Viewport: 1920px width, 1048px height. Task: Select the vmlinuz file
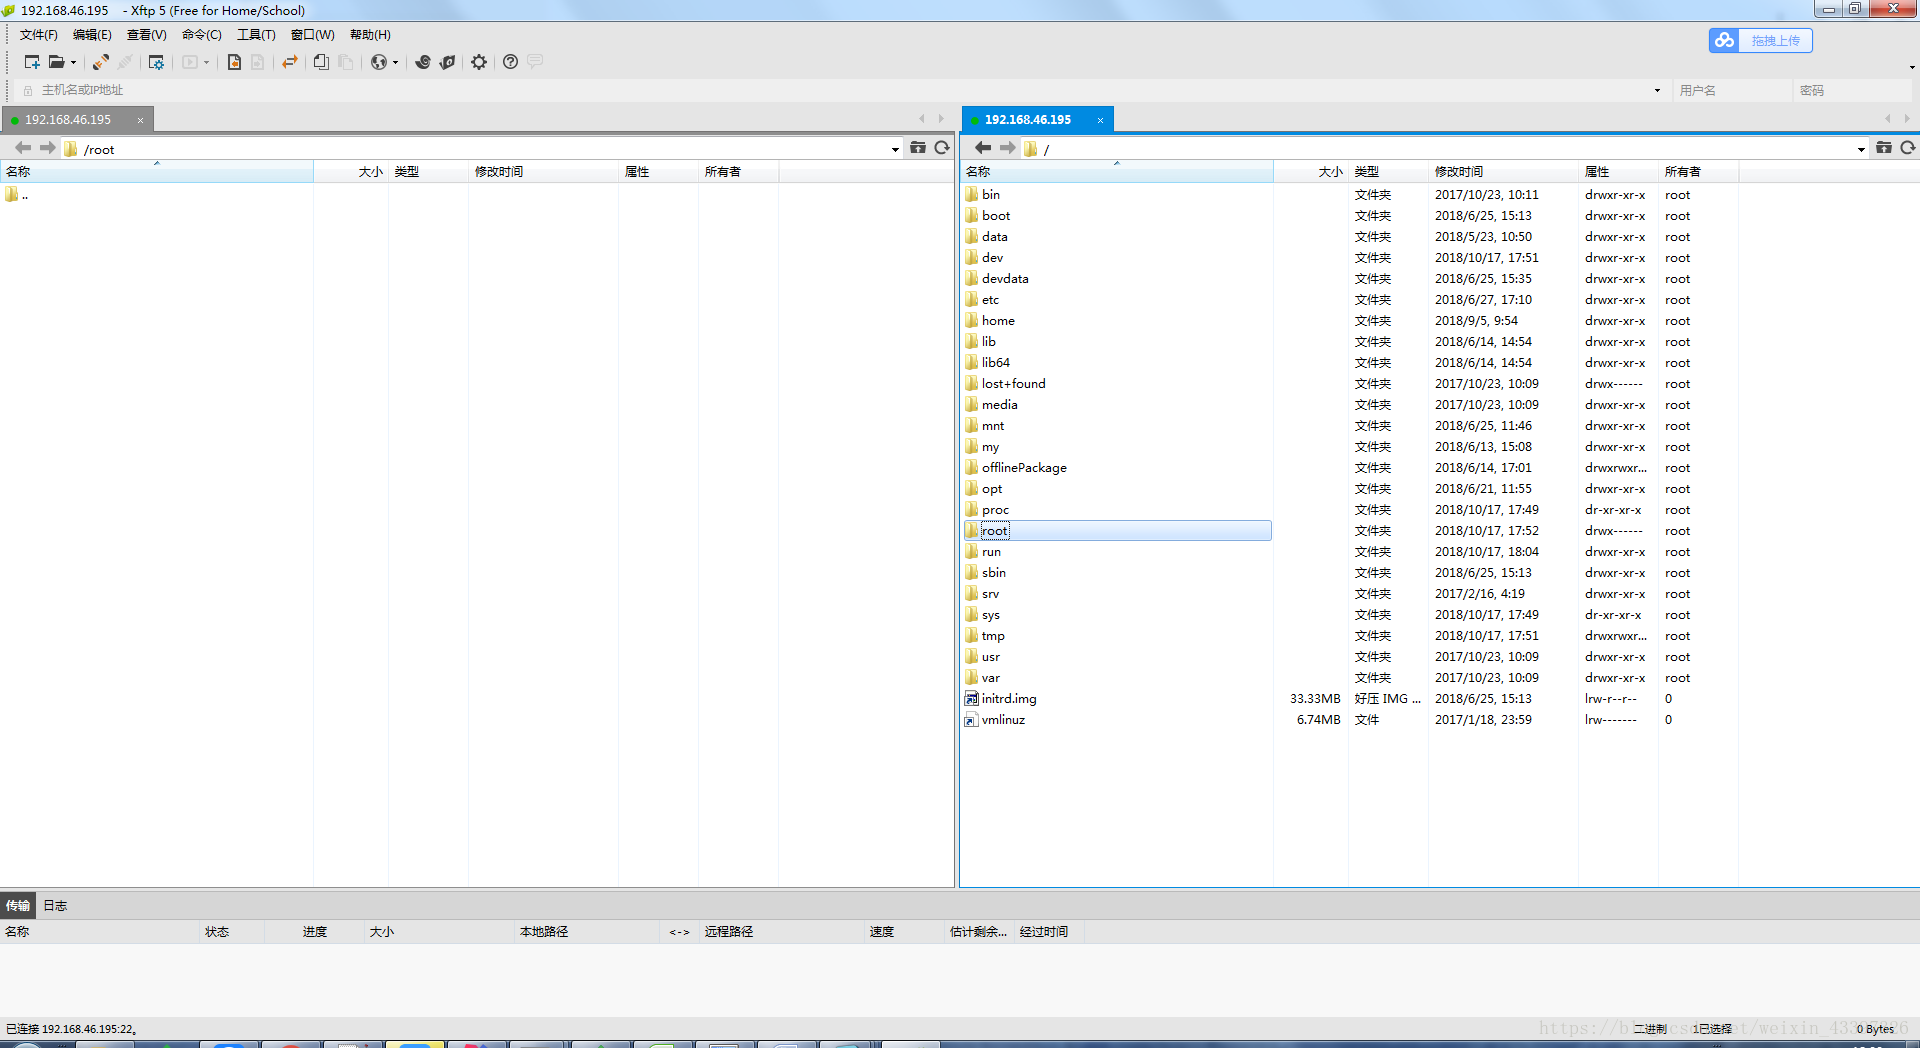(996, 720)
